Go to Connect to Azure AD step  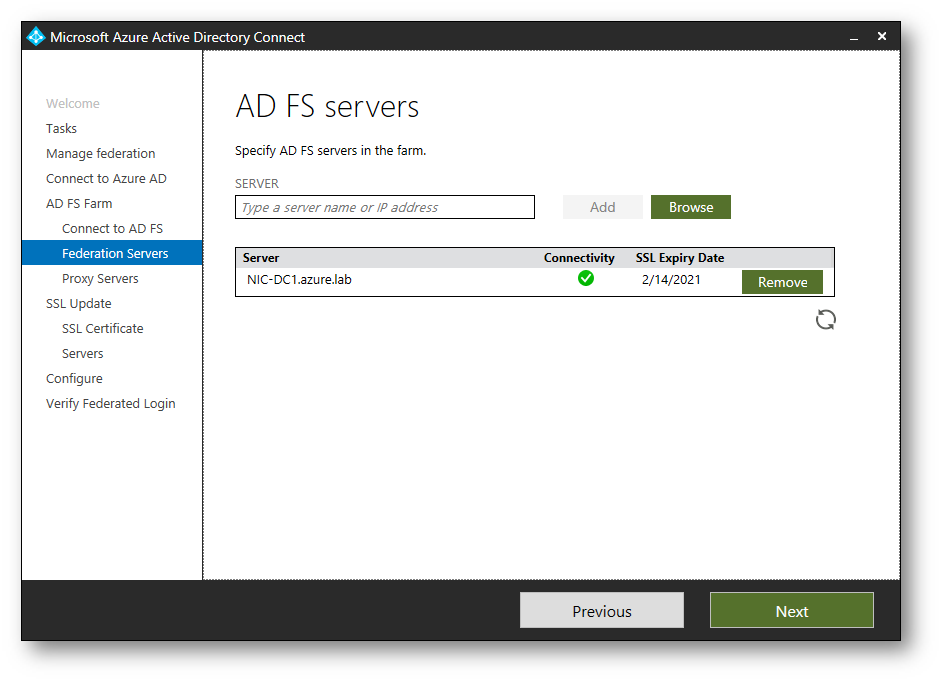click(x=106, y=179)
